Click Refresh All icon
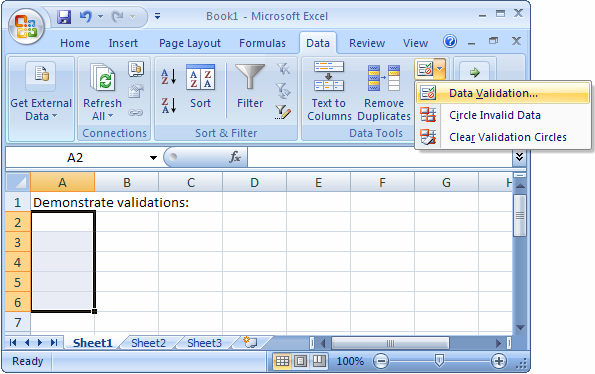Screen dimensions: 595x374 coord(102,77)
